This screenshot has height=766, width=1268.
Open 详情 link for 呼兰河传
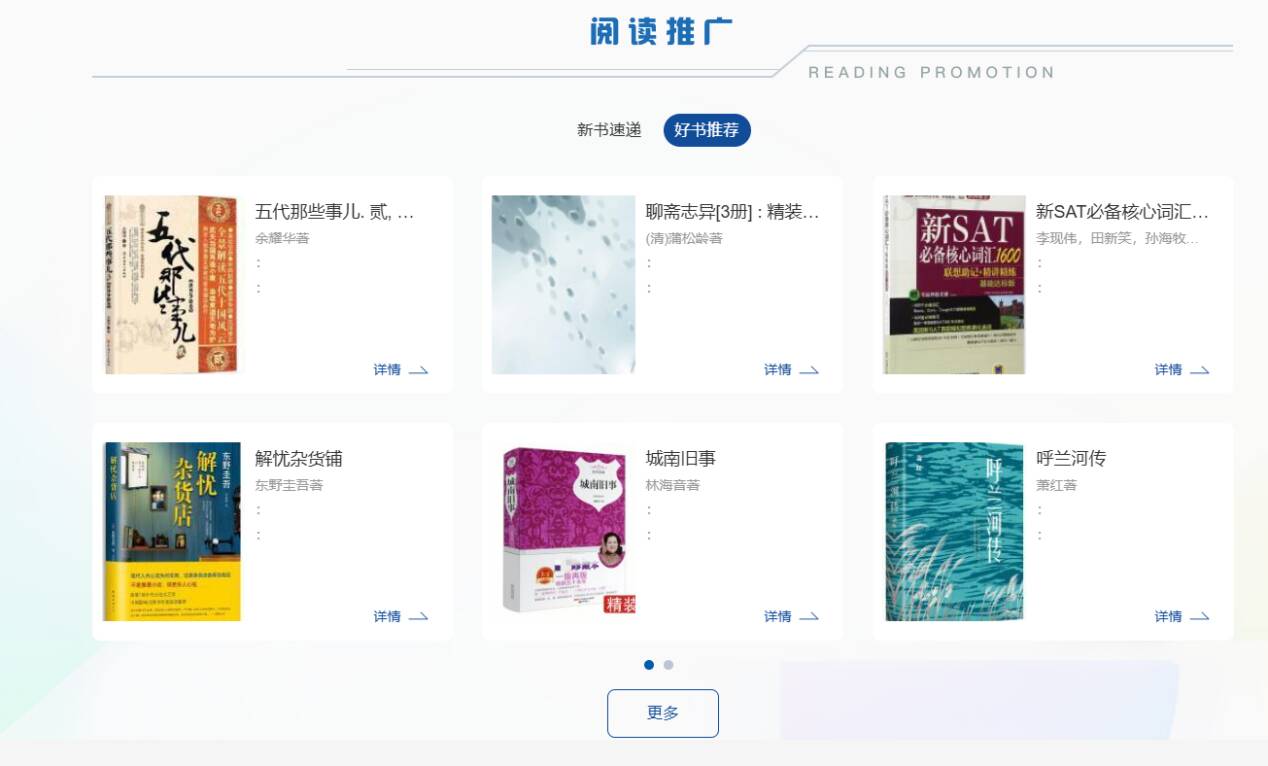point(1168,617)
